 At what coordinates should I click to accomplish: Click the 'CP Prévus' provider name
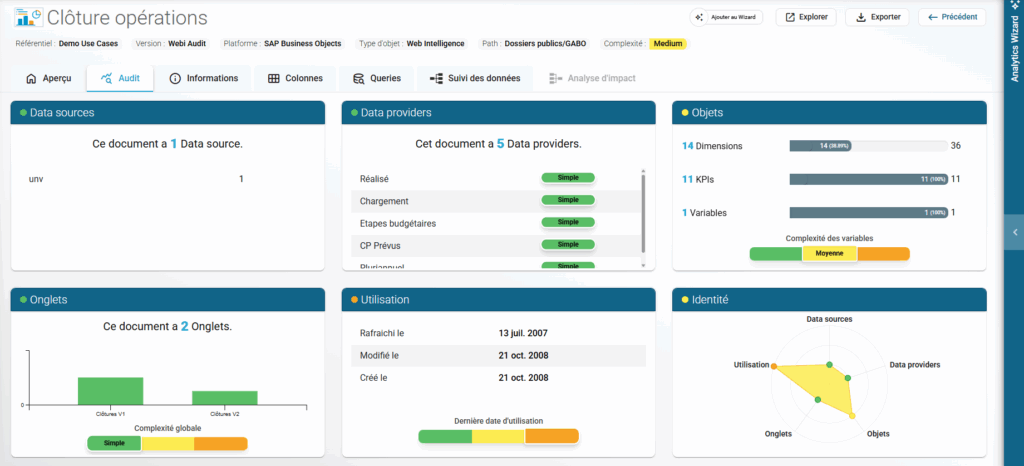point(380,245)
